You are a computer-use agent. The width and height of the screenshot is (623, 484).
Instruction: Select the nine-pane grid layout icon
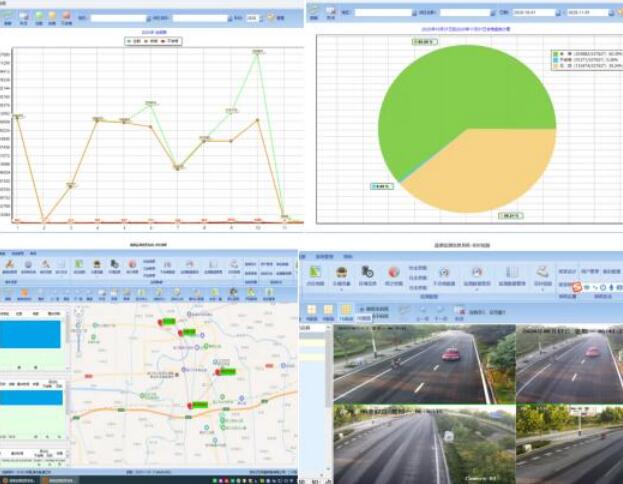tap(345, 309)
